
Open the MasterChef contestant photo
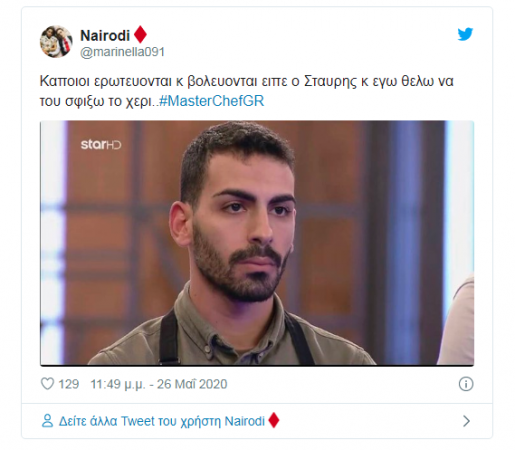257,243
